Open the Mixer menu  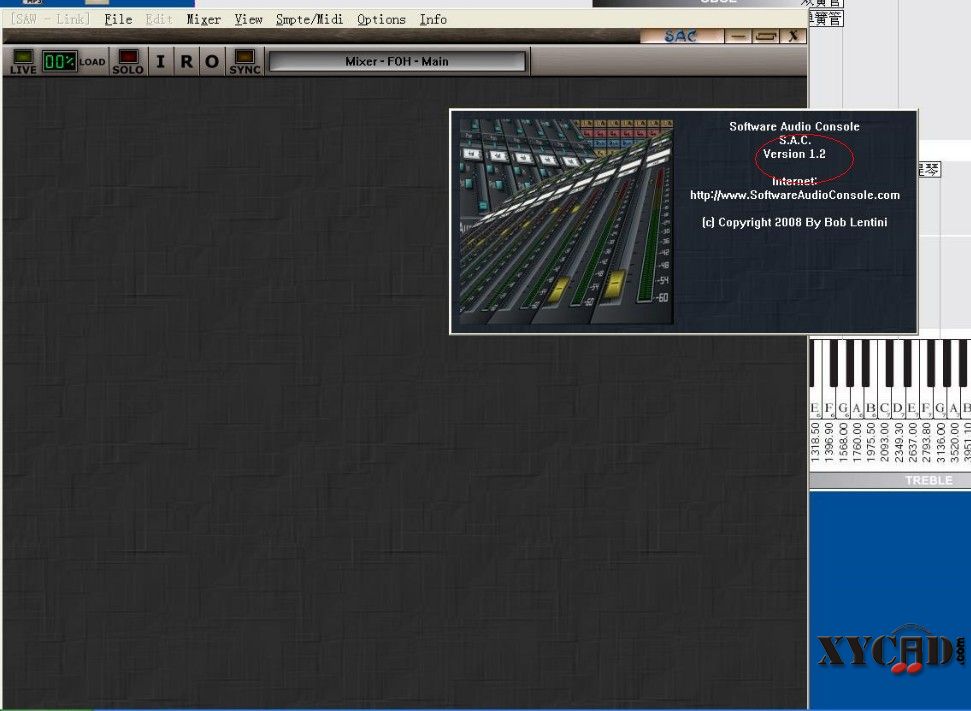click(x=204, y=20)
